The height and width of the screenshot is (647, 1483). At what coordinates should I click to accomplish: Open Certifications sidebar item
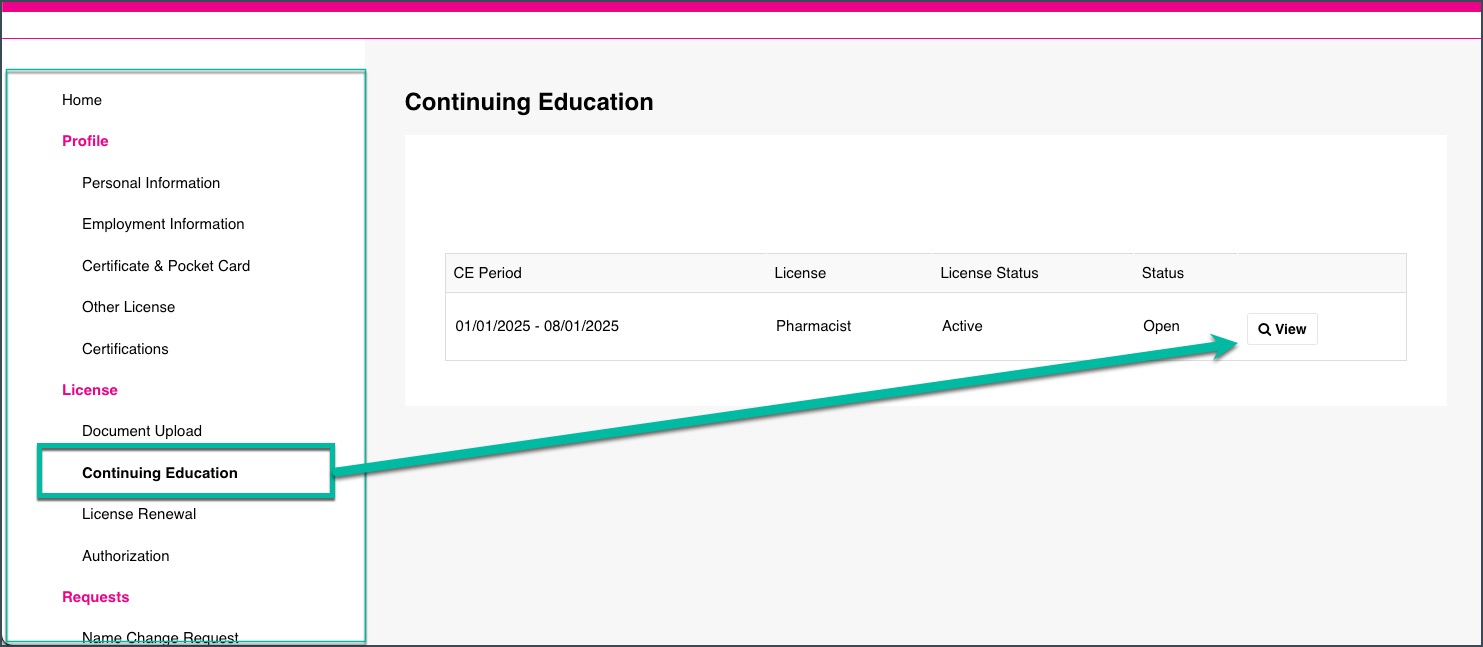(125, 349)
